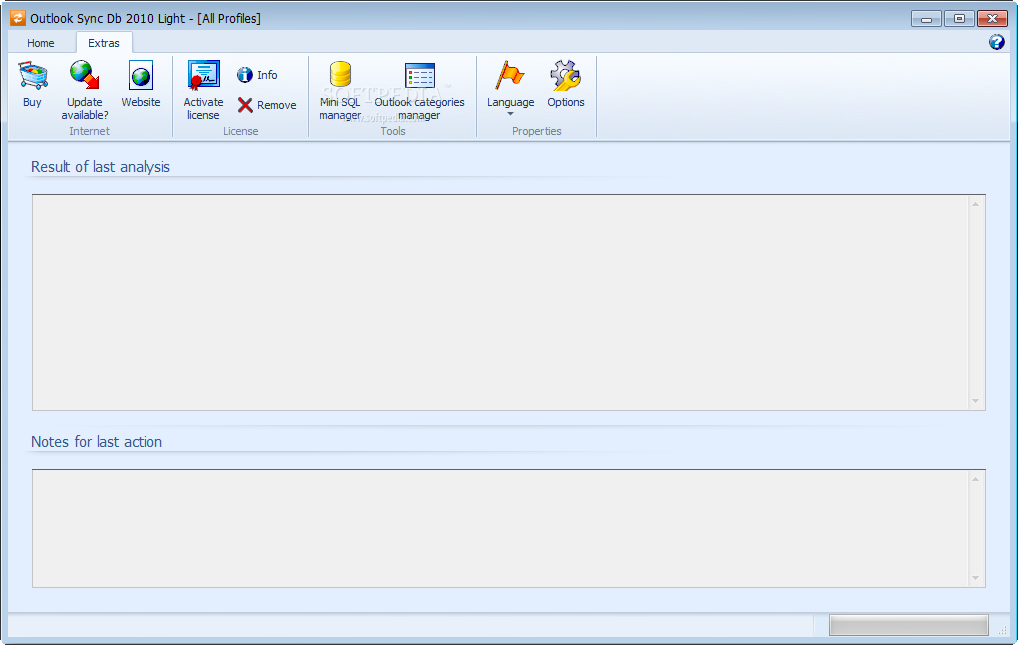Launch the Activate license dialog
This screenshot has width=1018, height=645.
coord(203,90)
